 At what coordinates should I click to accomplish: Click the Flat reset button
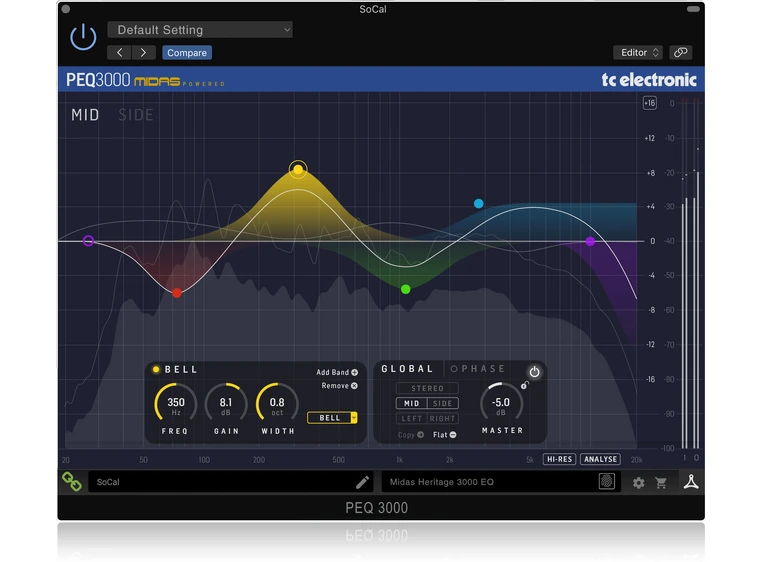[445, 435]
